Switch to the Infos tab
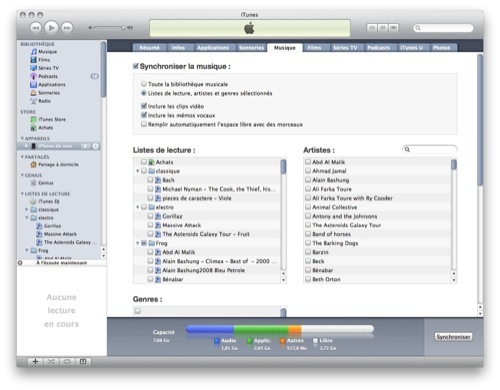This screenshot has width=500, height=390. 178,48
